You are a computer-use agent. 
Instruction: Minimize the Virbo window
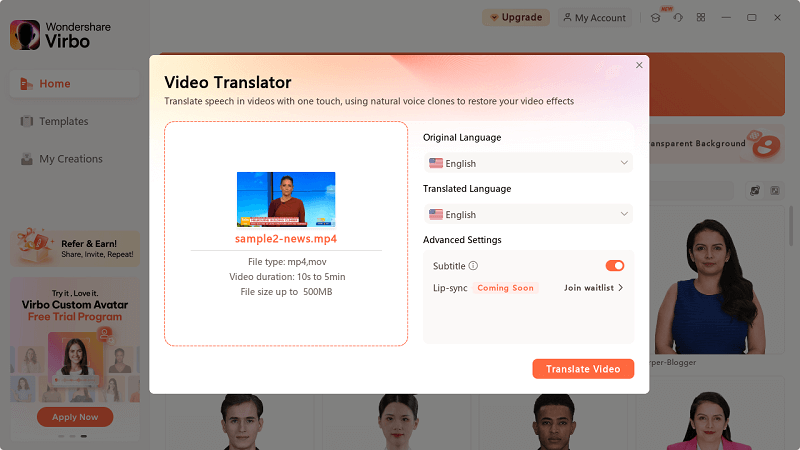point(726,17)
